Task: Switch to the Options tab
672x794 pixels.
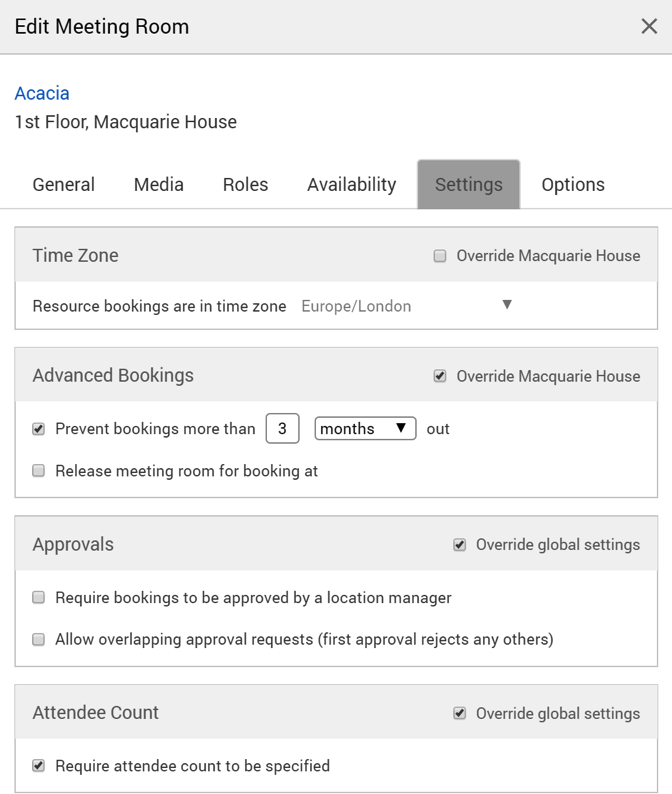Action: pyautogui.click(x=573, y=185)
